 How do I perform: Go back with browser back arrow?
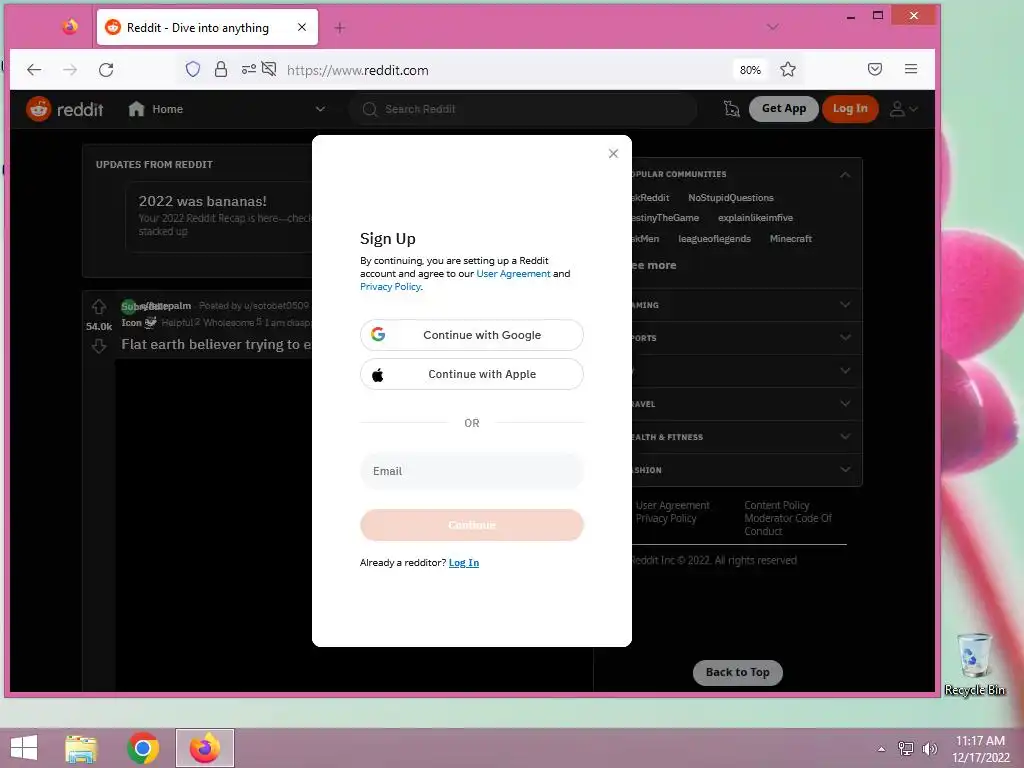[x=34, y=70]
